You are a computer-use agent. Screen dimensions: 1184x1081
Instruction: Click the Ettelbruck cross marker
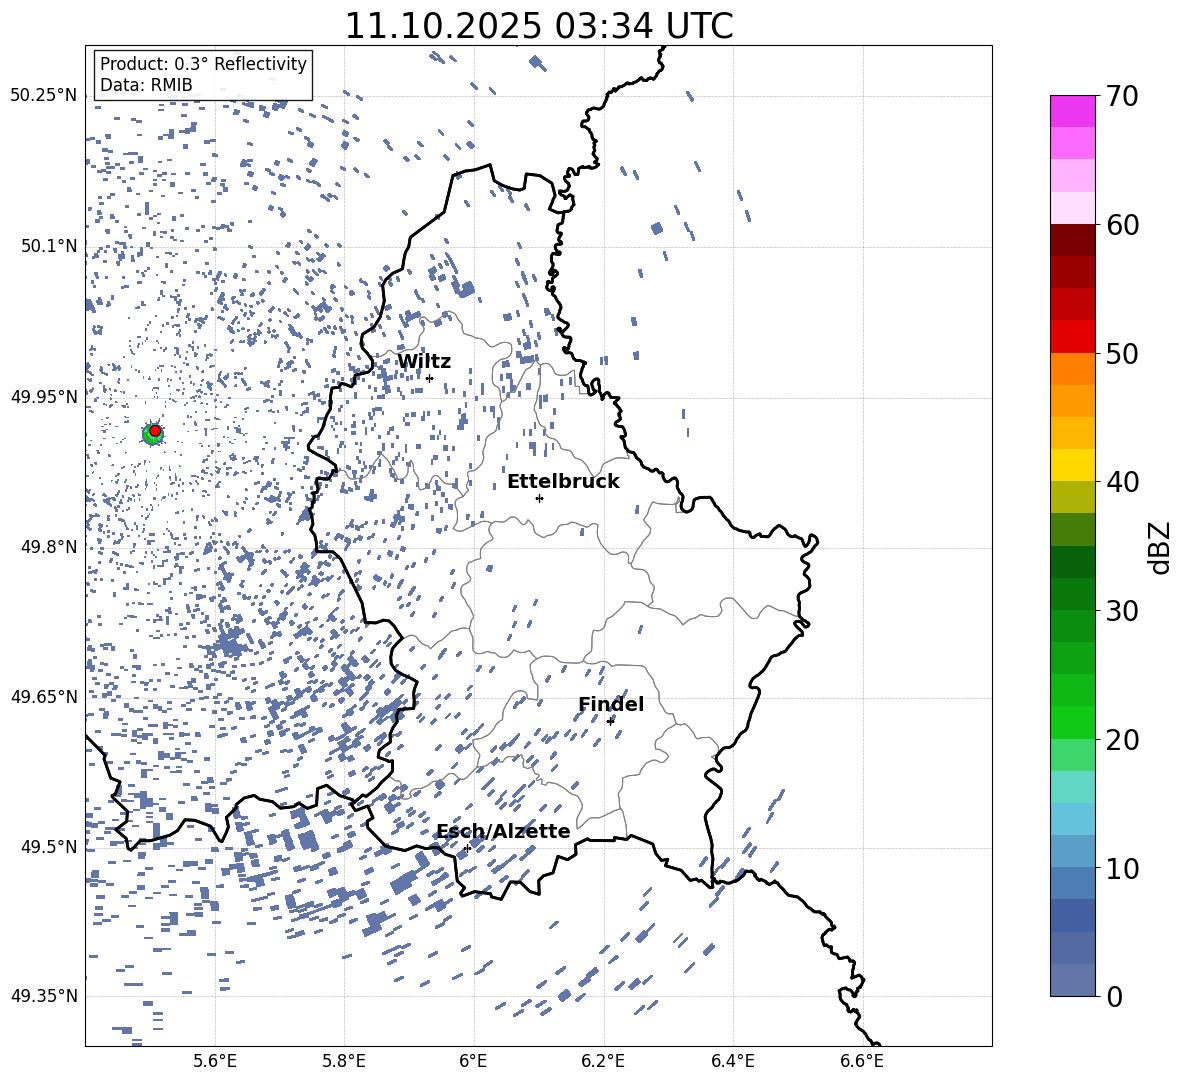539,498
